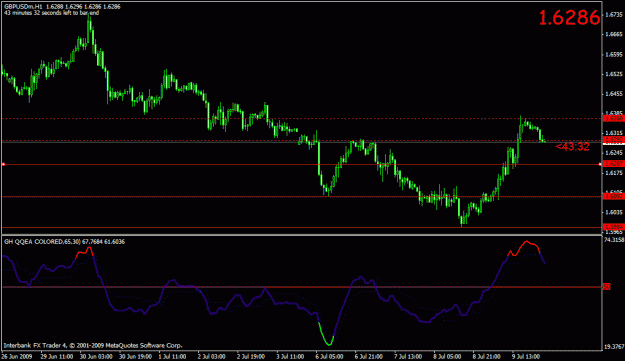
Task: Click the 9 Jul 13:00 time label
Action: click(x=526, y=356)
